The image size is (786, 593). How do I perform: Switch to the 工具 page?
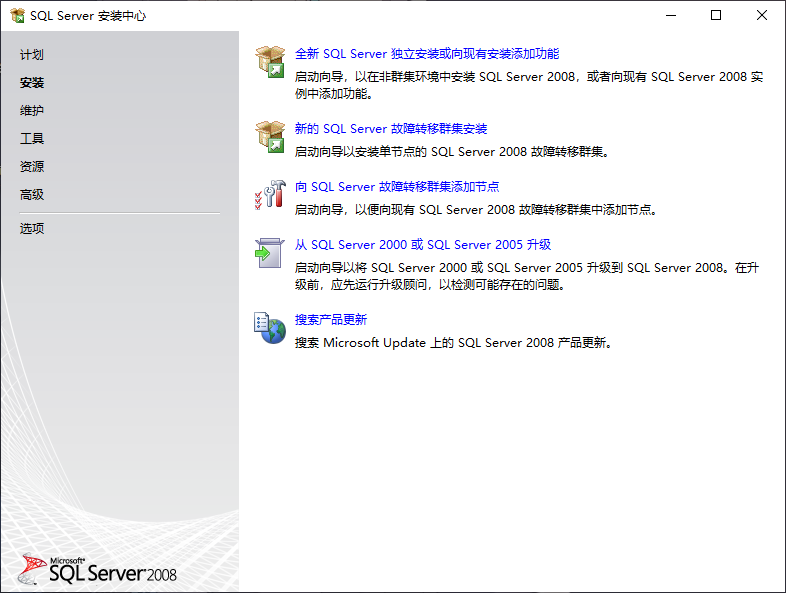click(x=32, y=139)
